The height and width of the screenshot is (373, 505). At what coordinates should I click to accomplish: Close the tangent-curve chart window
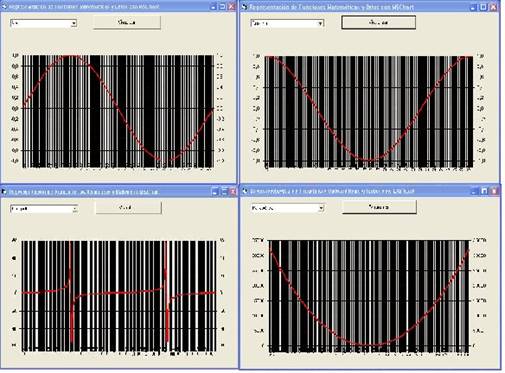pos(232,192)
